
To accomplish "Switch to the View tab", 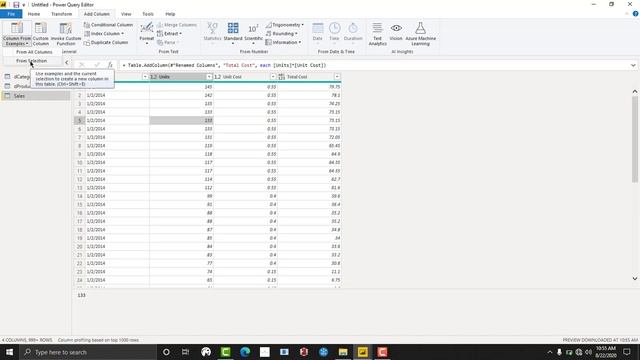I will (126, 14).
